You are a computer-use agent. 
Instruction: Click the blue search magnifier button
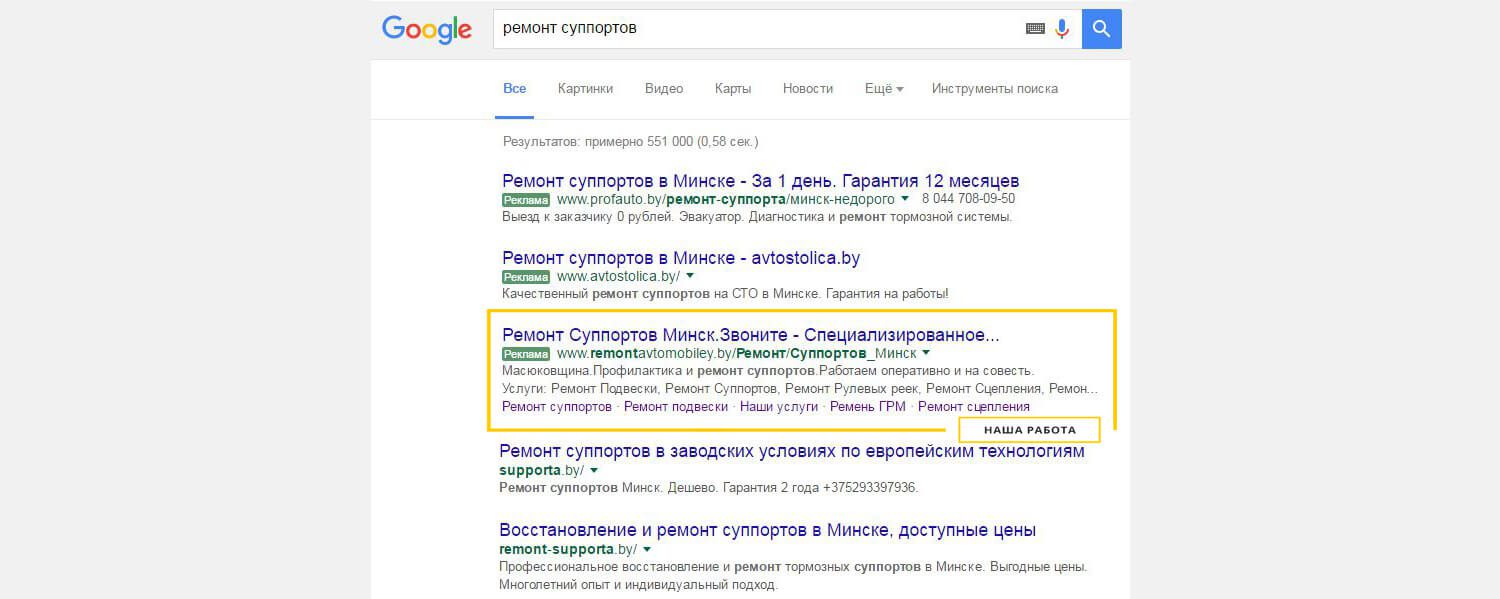coord(1102,29)
